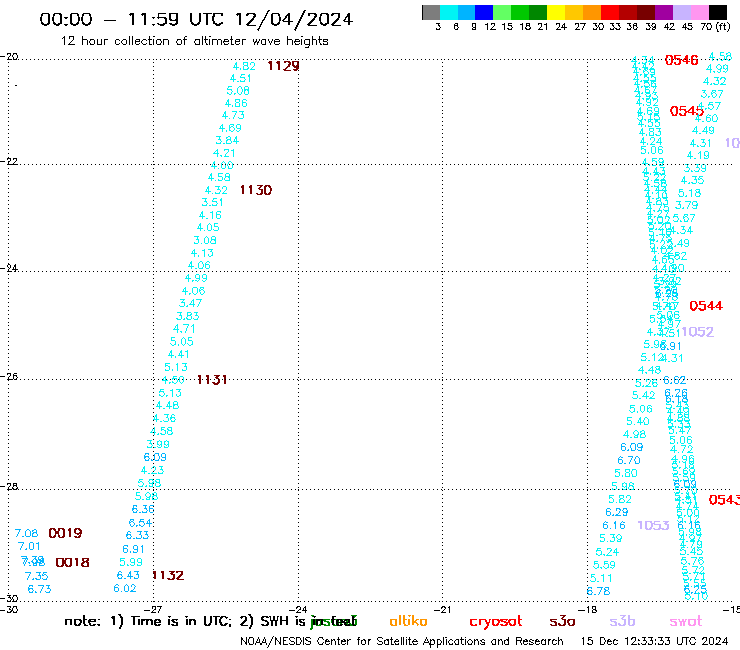Click the wave height value 3.84
The height and width of the screenshot is (650, 740).
coord(227,141)
